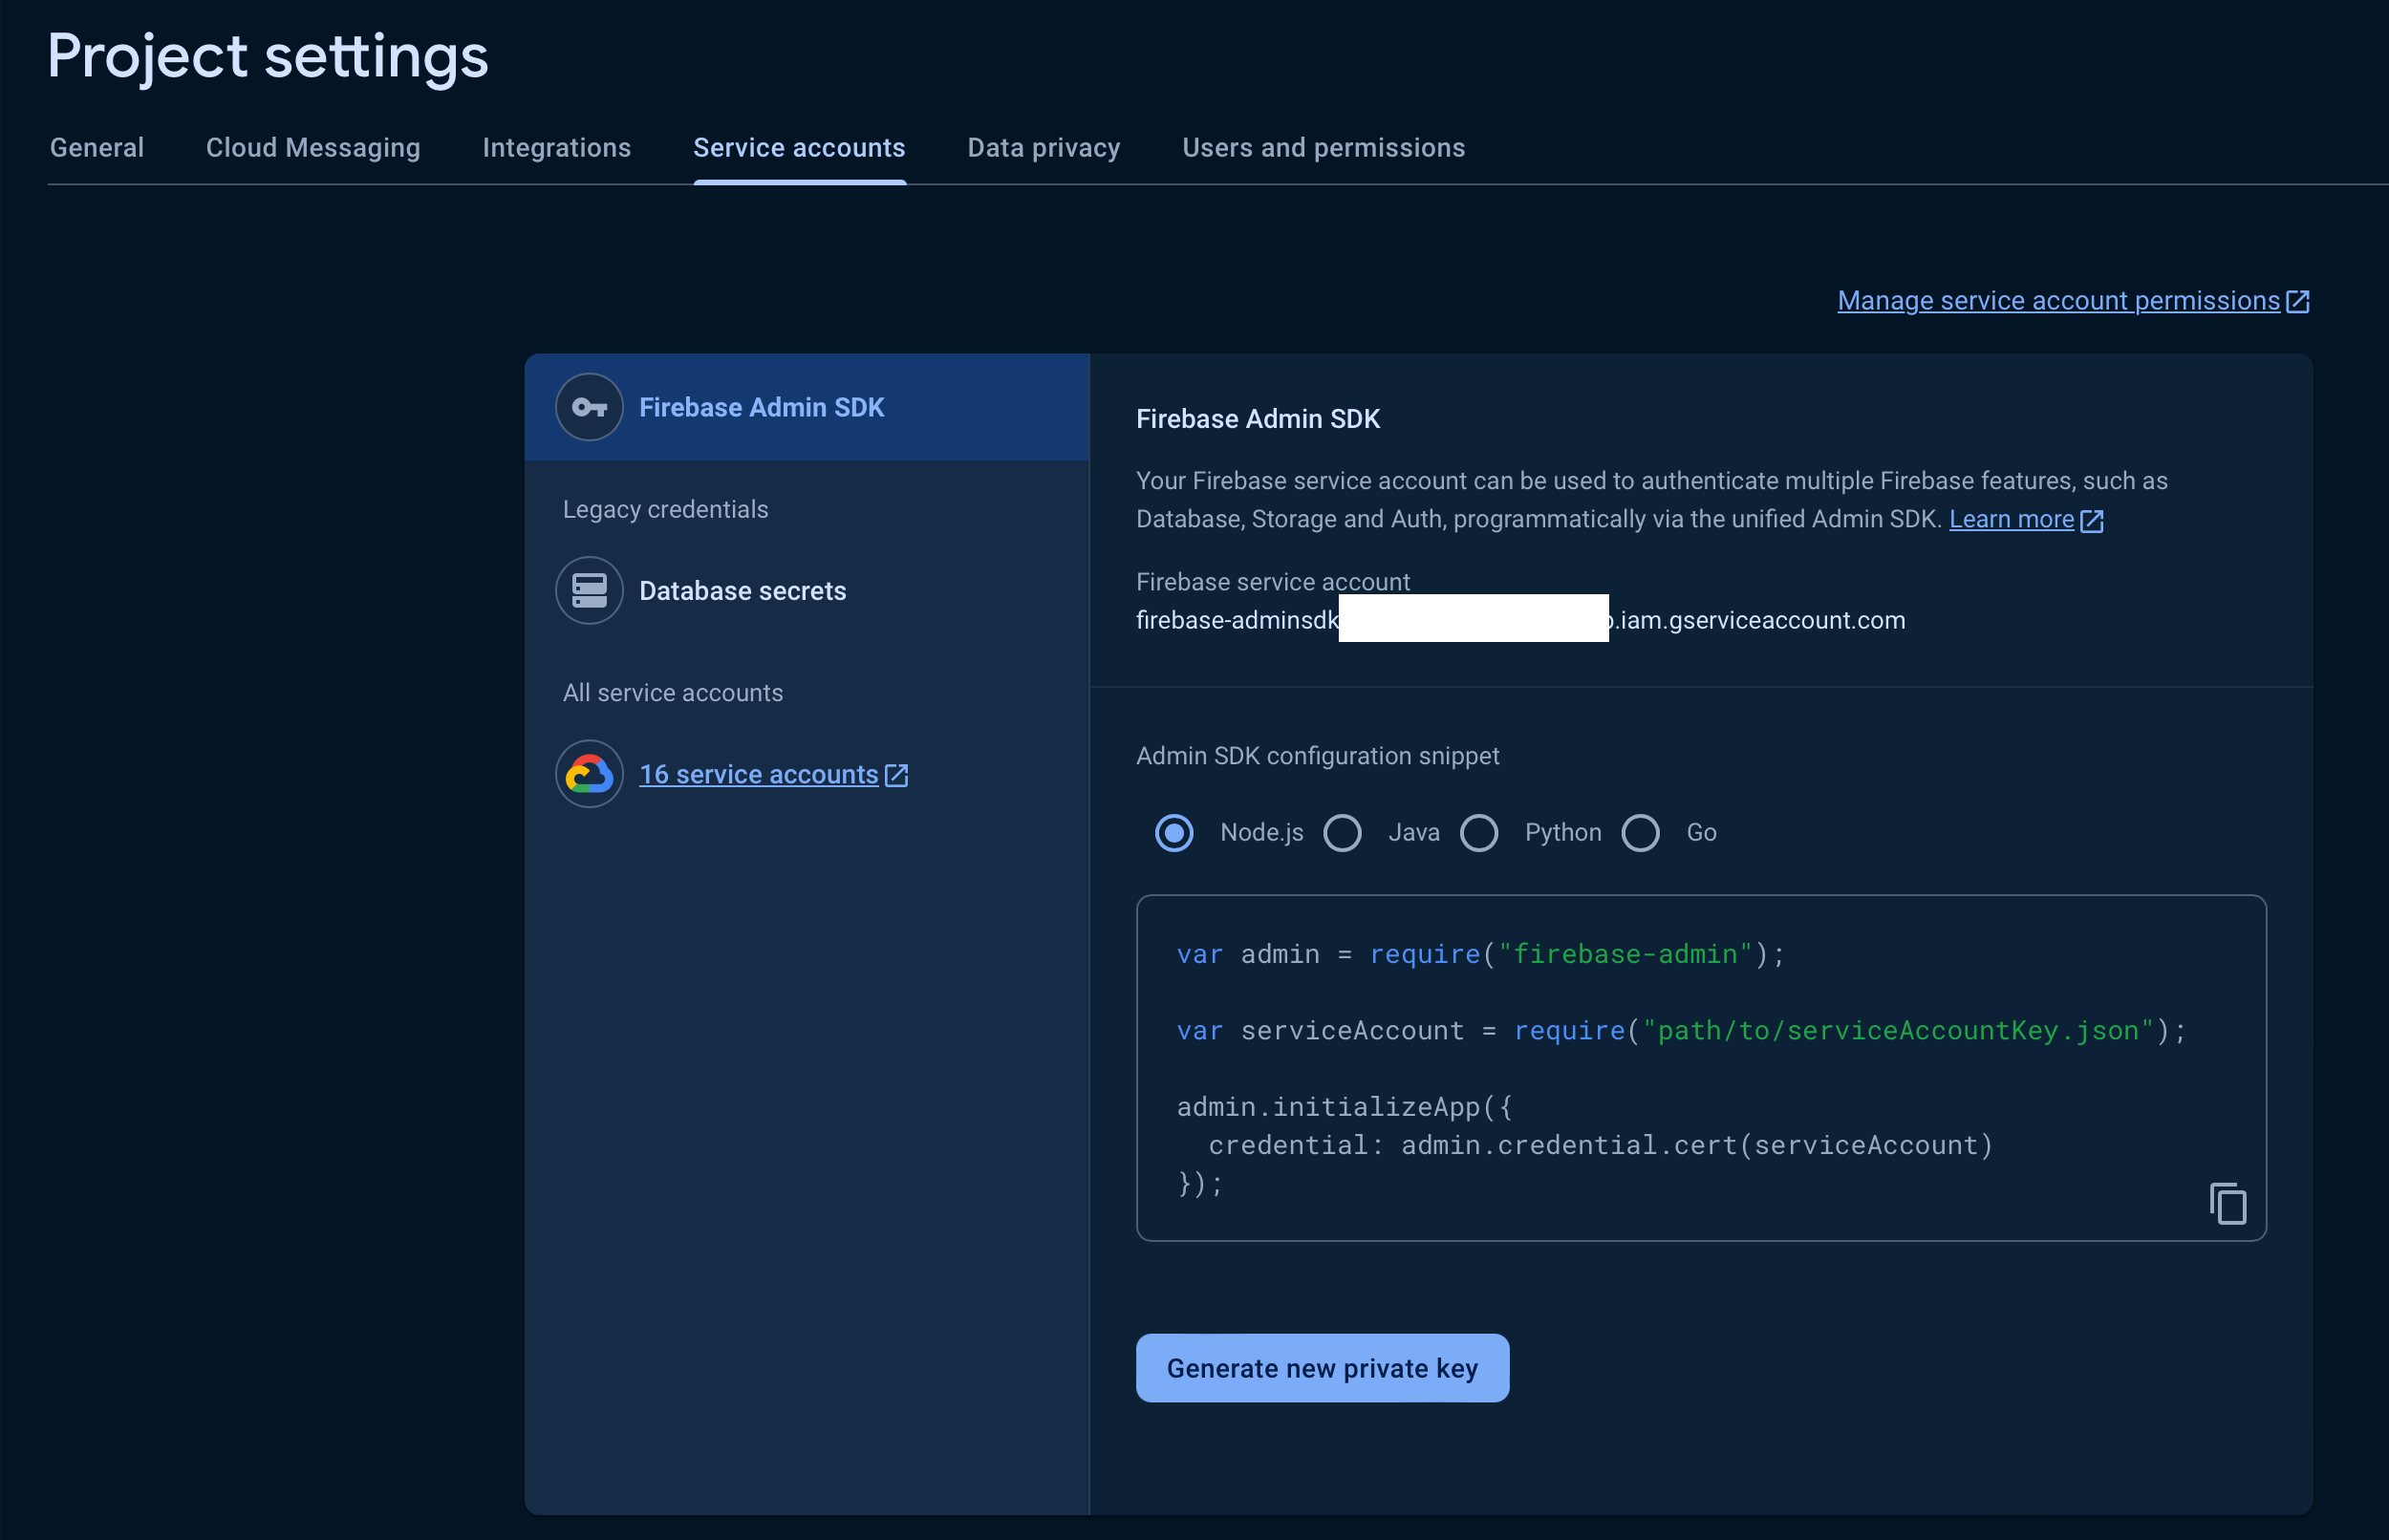Go to the Integrations tab

pos(557,148)
